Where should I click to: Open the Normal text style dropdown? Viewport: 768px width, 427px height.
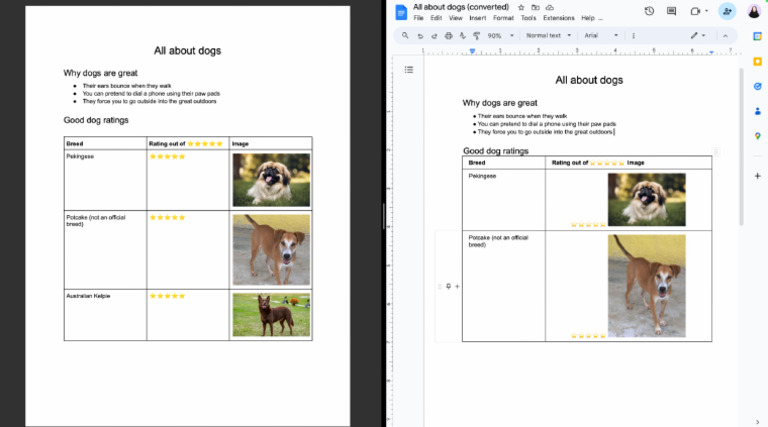549,36
